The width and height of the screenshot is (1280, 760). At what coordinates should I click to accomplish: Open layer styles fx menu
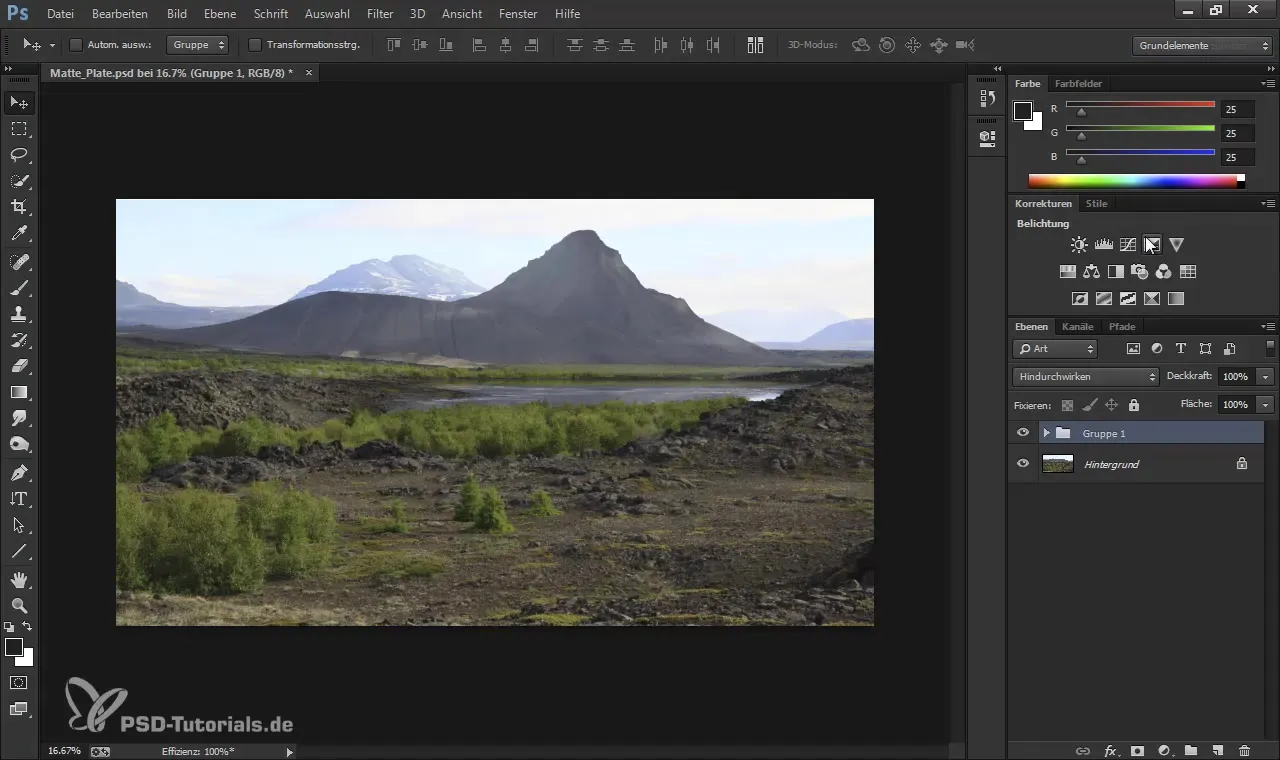1110,750
